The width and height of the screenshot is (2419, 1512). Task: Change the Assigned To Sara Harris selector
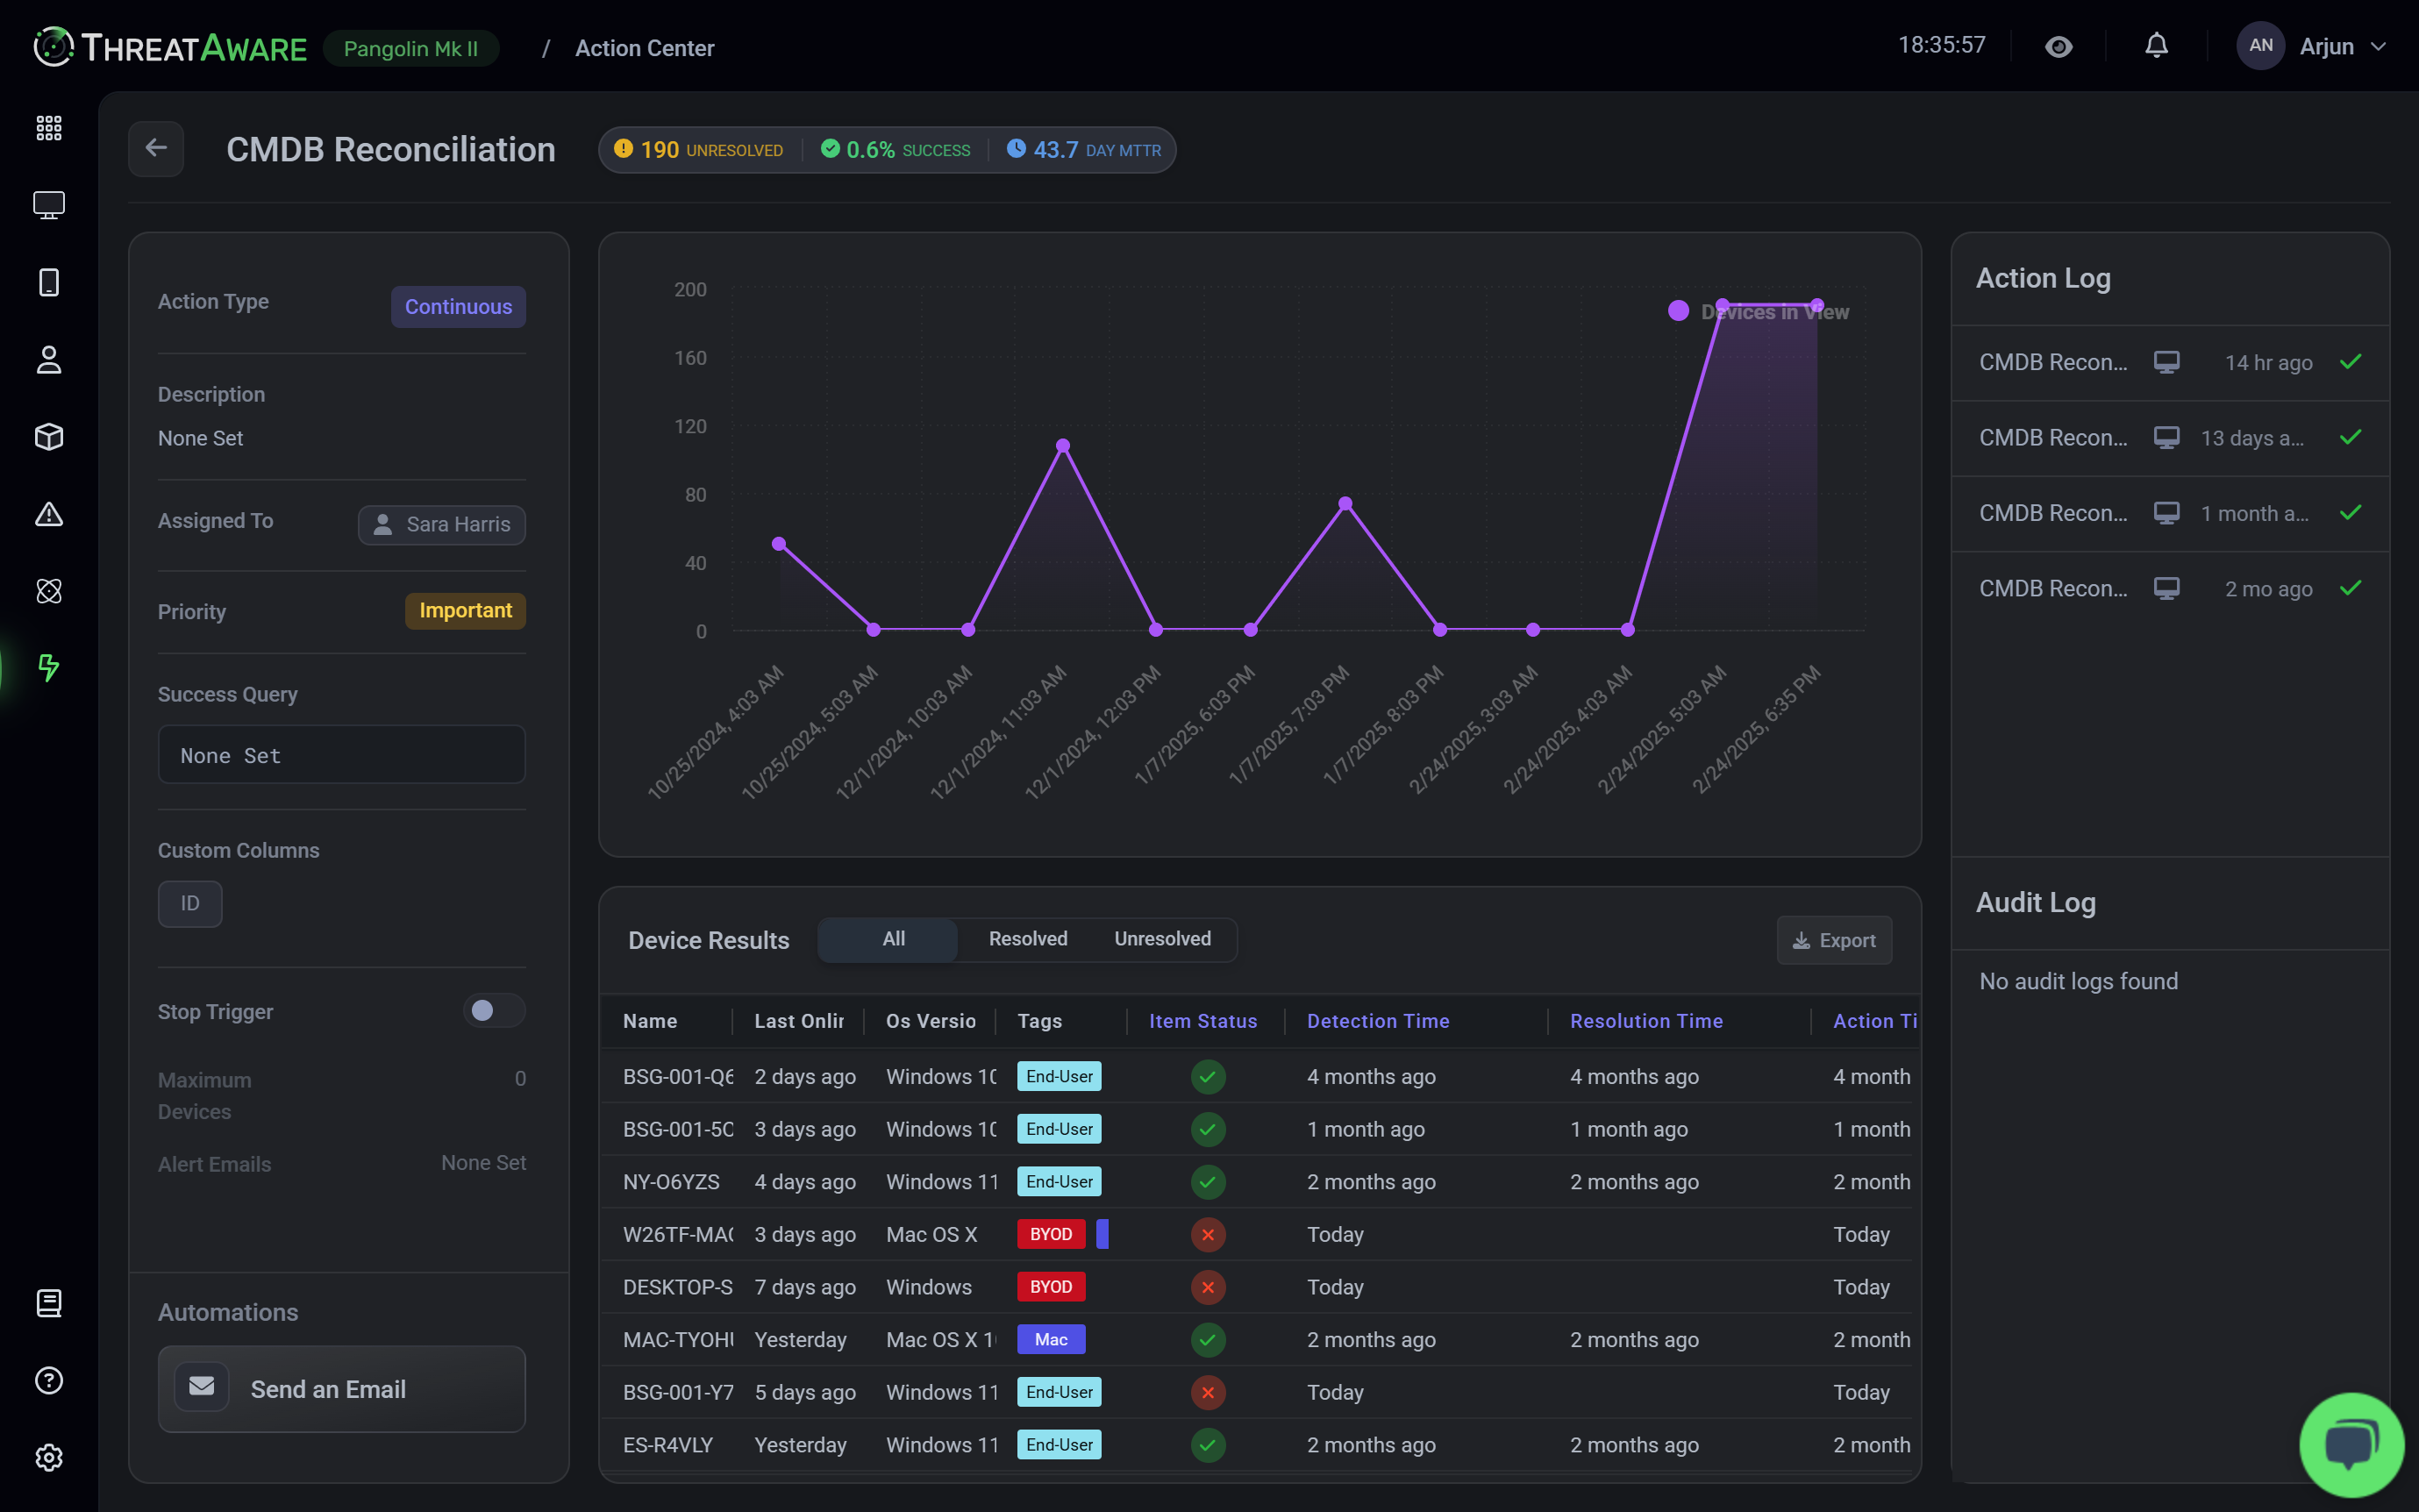pyautogui.click(x=441, y=524)
